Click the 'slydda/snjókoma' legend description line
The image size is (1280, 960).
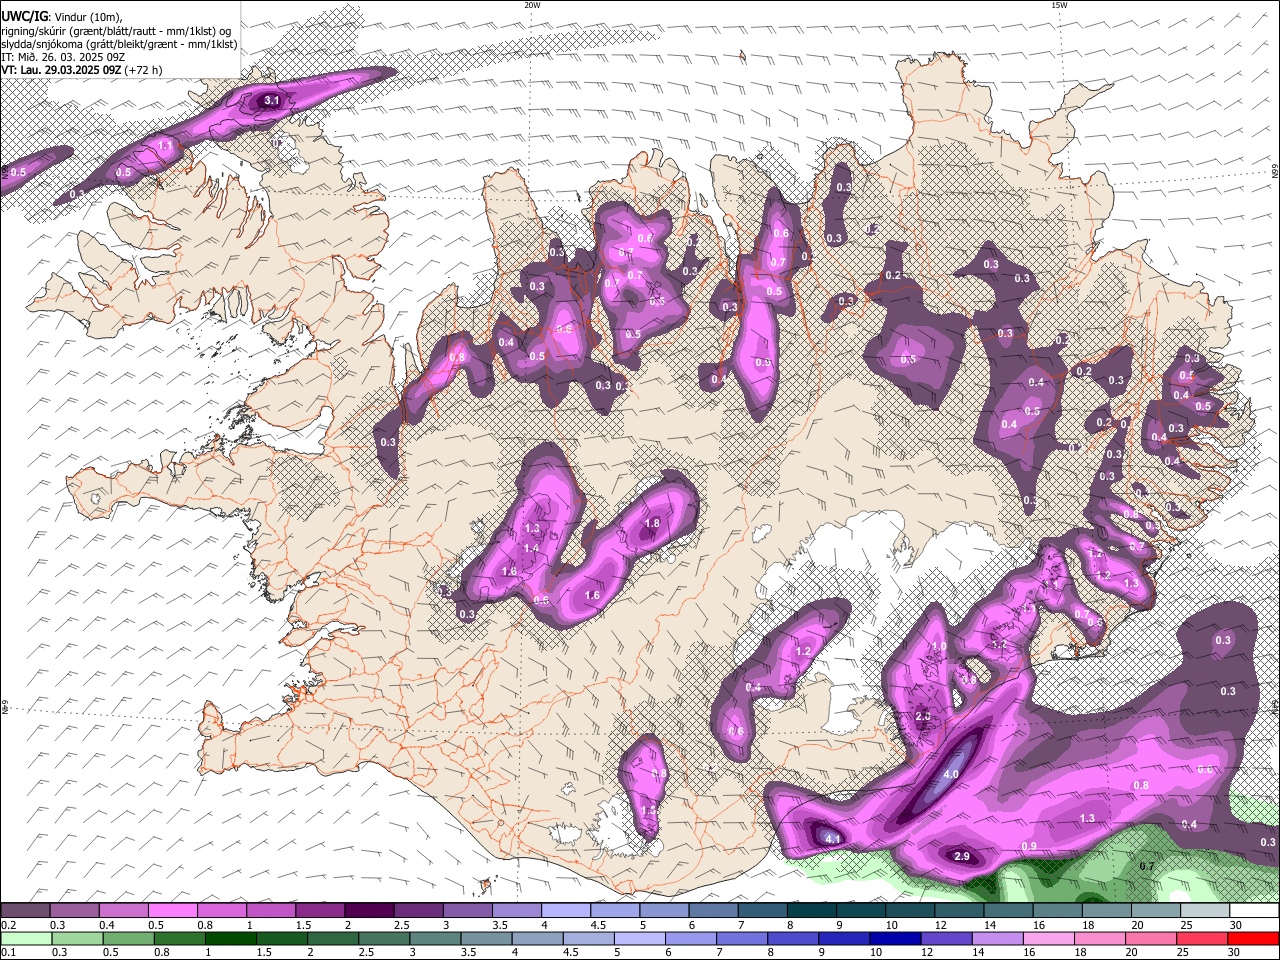119,44
